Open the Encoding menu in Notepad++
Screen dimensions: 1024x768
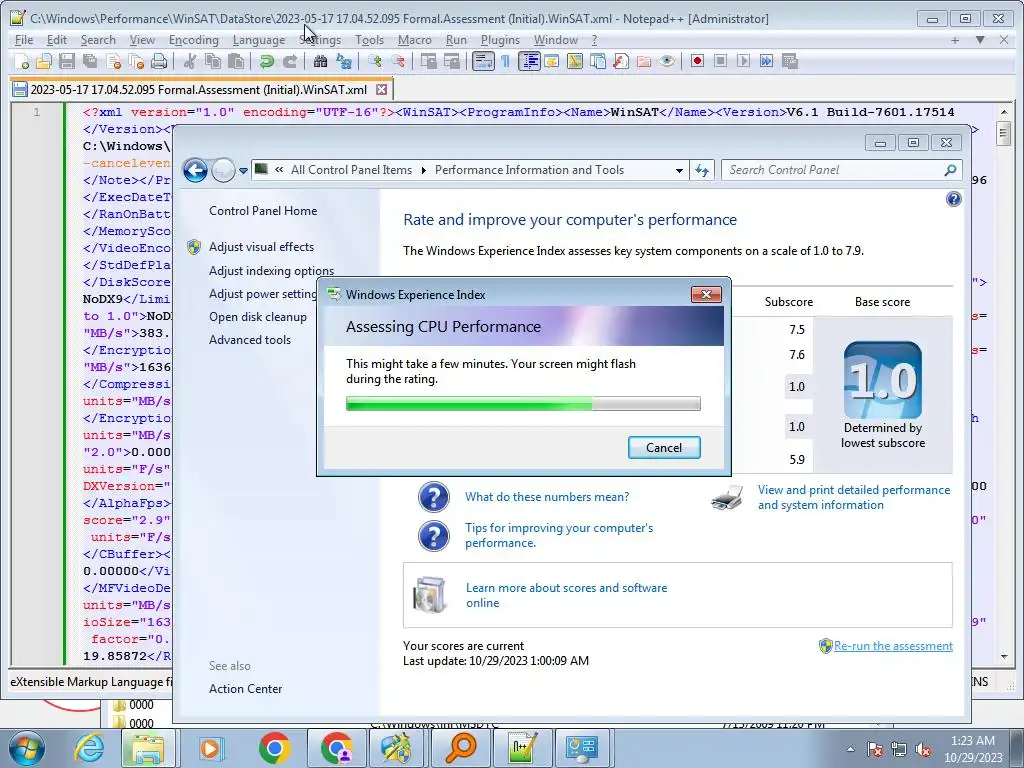193,40
